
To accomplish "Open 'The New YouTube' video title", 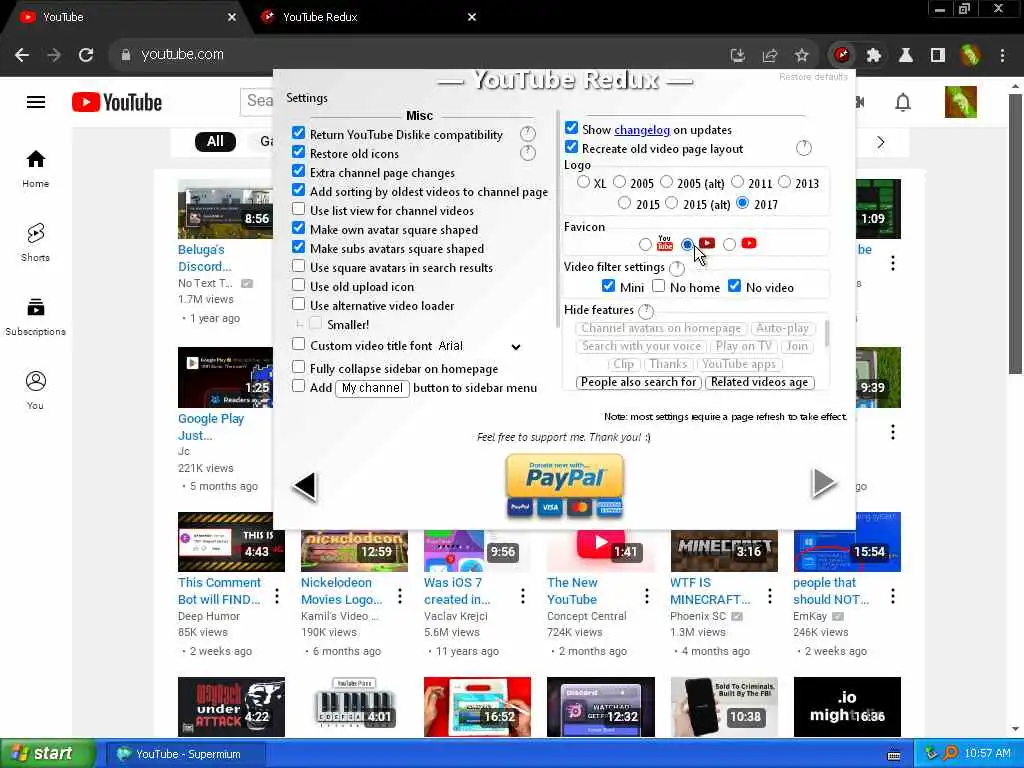I will click(572, 591).
